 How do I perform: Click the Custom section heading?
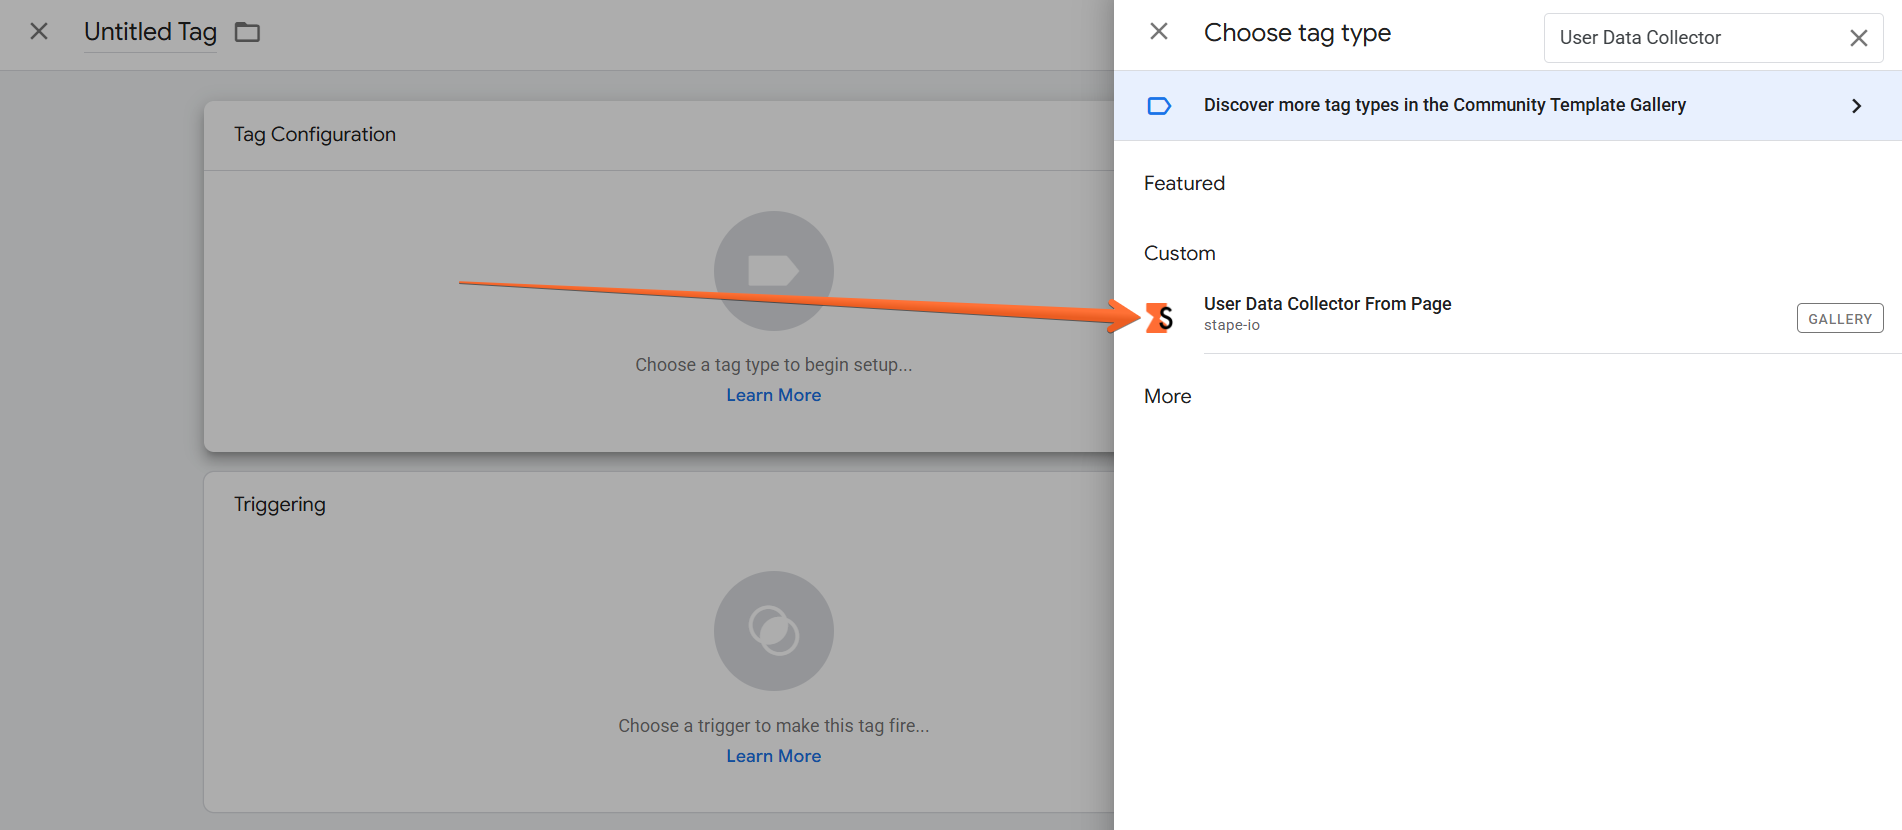point(1180,254)
